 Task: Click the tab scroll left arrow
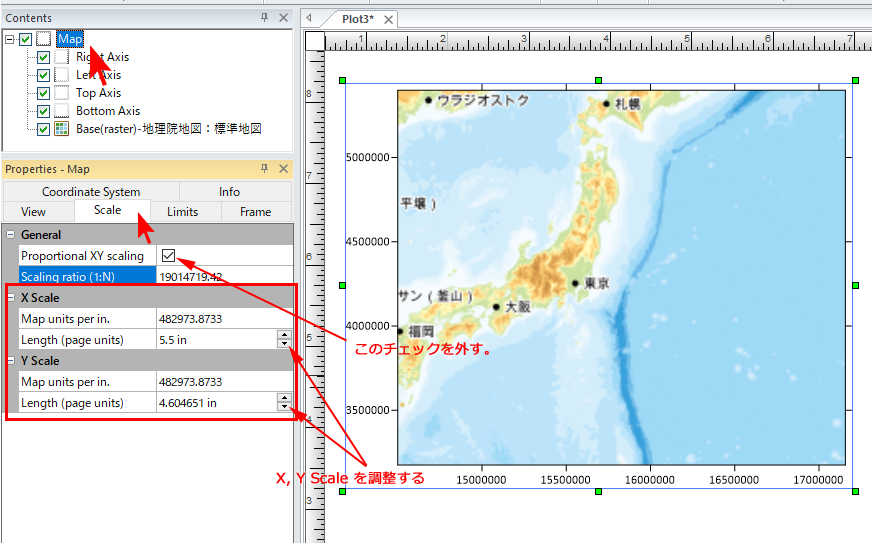pyautogui.click(x=309, y=18)
